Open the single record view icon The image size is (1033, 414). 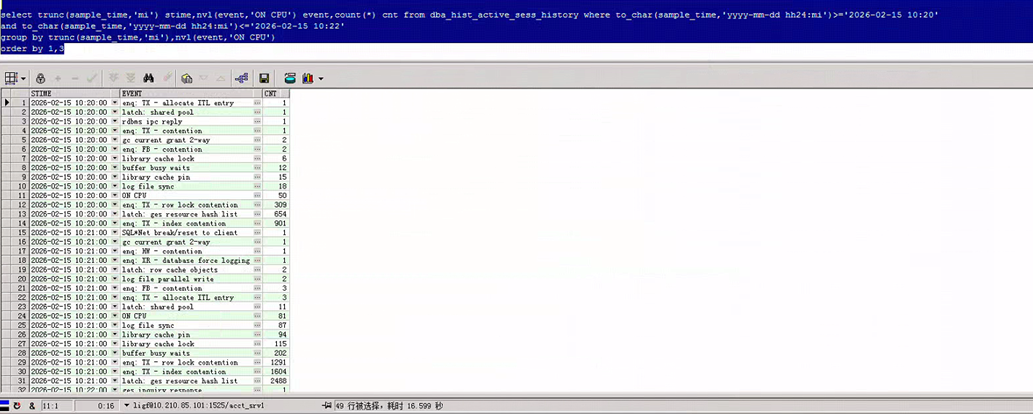pos(186,78)
